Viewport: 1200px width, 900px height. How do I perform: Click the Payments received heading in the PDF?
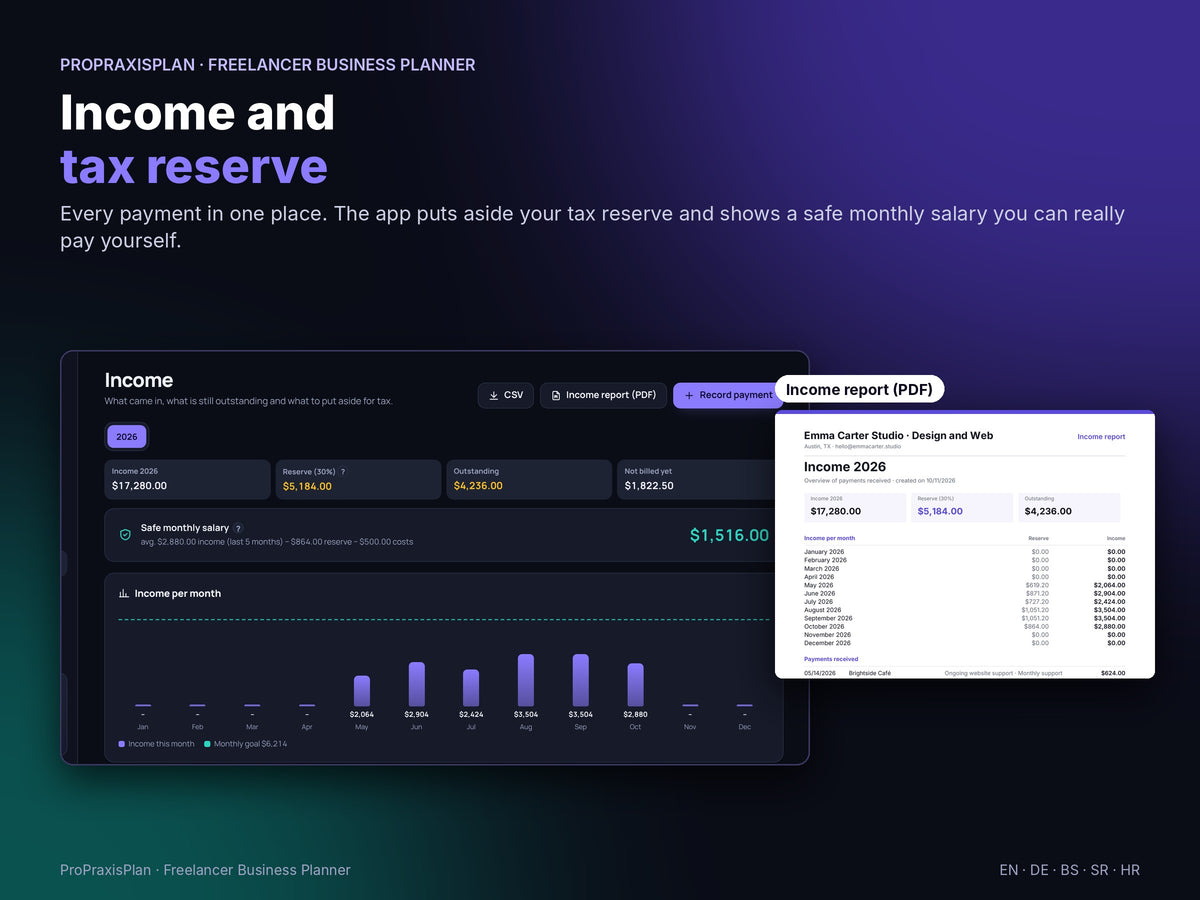(x=831, y=659)
